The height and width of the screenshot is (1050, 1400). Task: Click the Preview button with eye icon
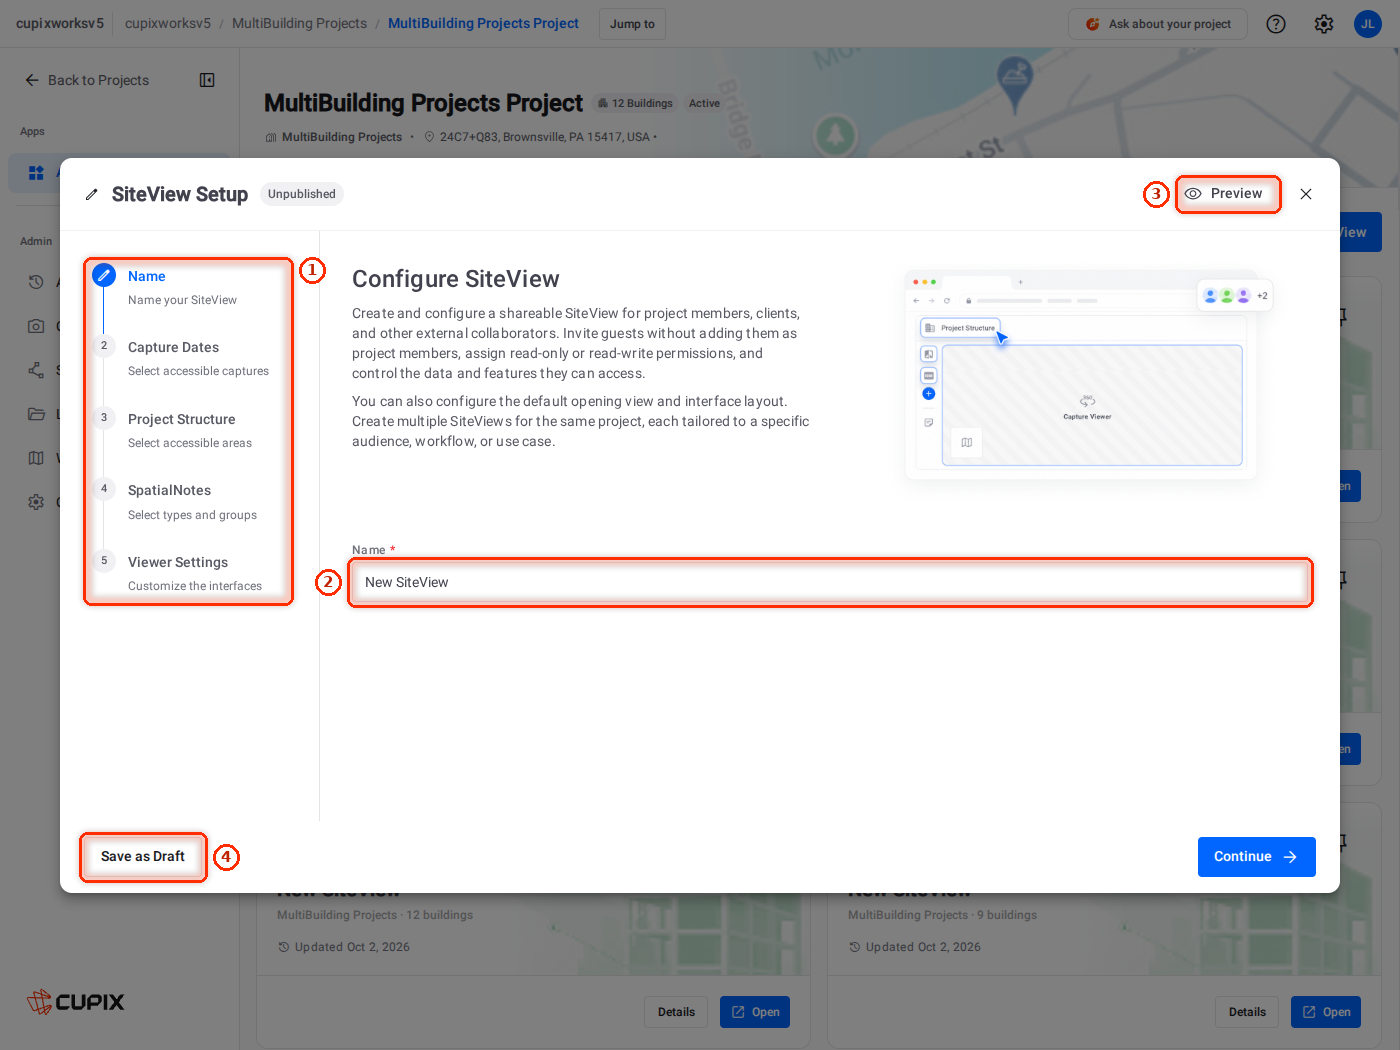[x=1227, y=194]
